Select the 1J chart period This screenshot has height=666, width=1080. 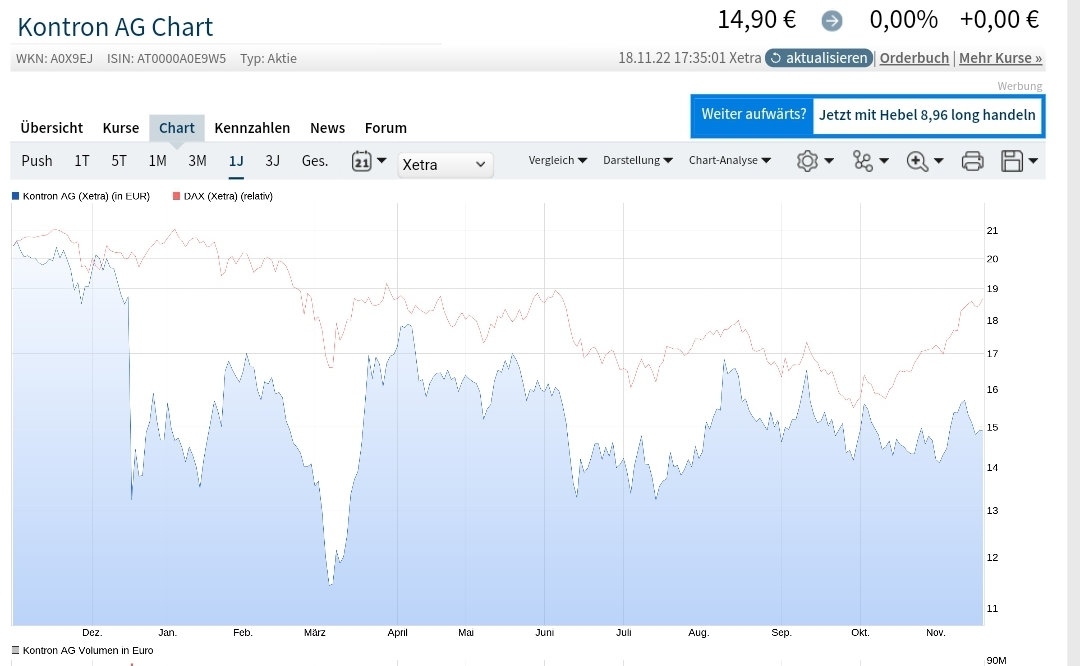pyautogui.click(x=235, y=159)
